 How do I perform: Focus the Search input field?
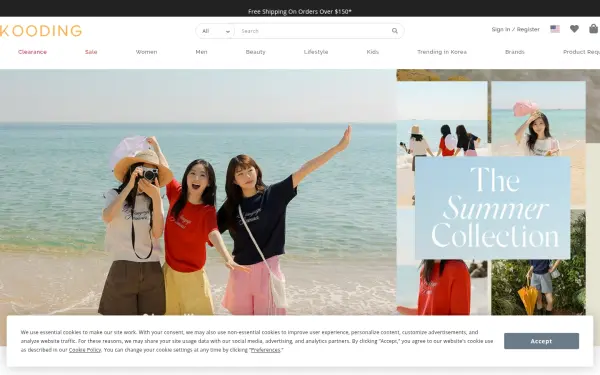tap(313, 31)
